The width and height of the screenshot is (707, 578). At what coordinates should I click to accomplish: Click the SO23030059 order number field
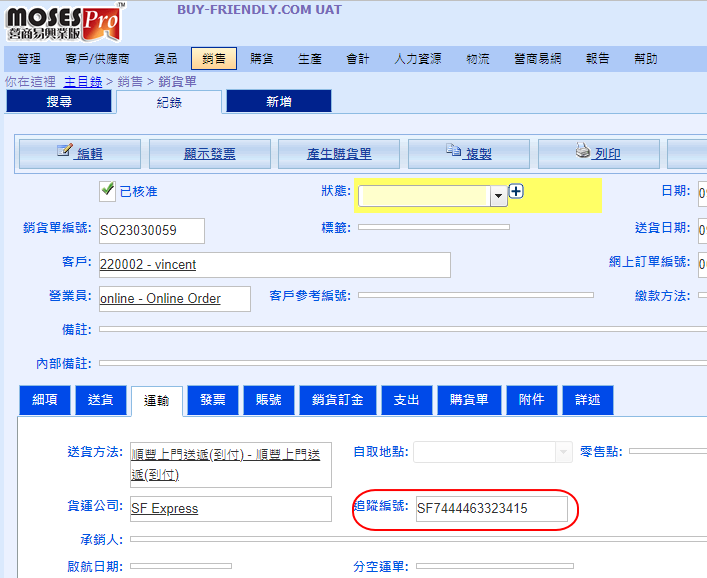pos(152,231)
